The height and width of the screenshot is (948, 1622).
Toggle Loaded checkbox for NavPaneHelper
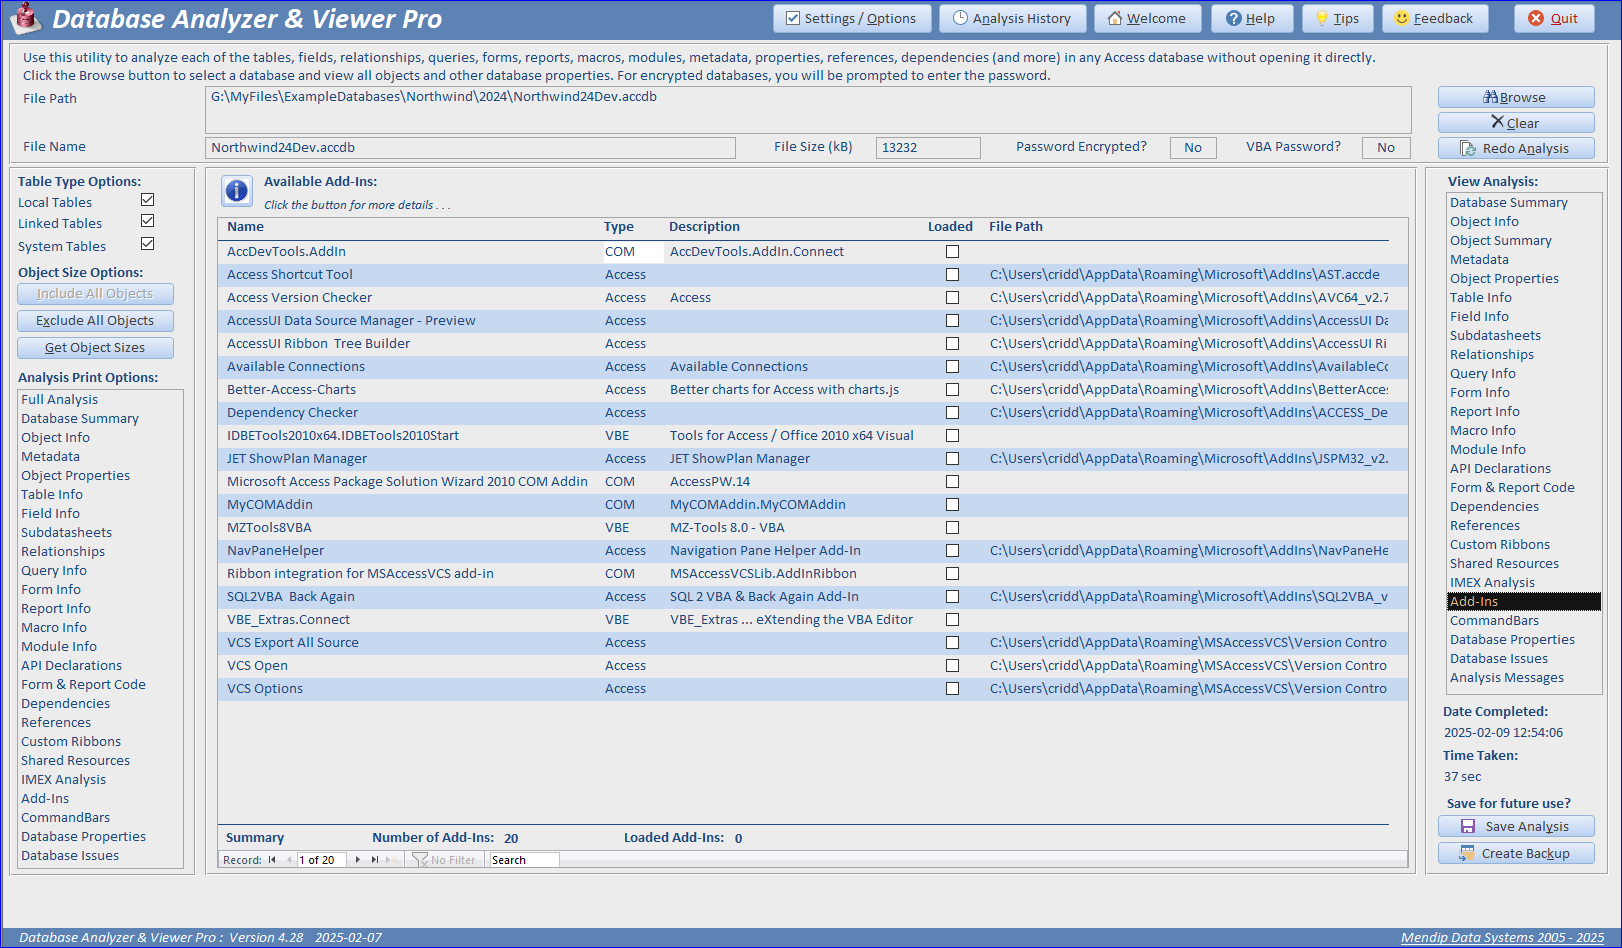point(952,551)
